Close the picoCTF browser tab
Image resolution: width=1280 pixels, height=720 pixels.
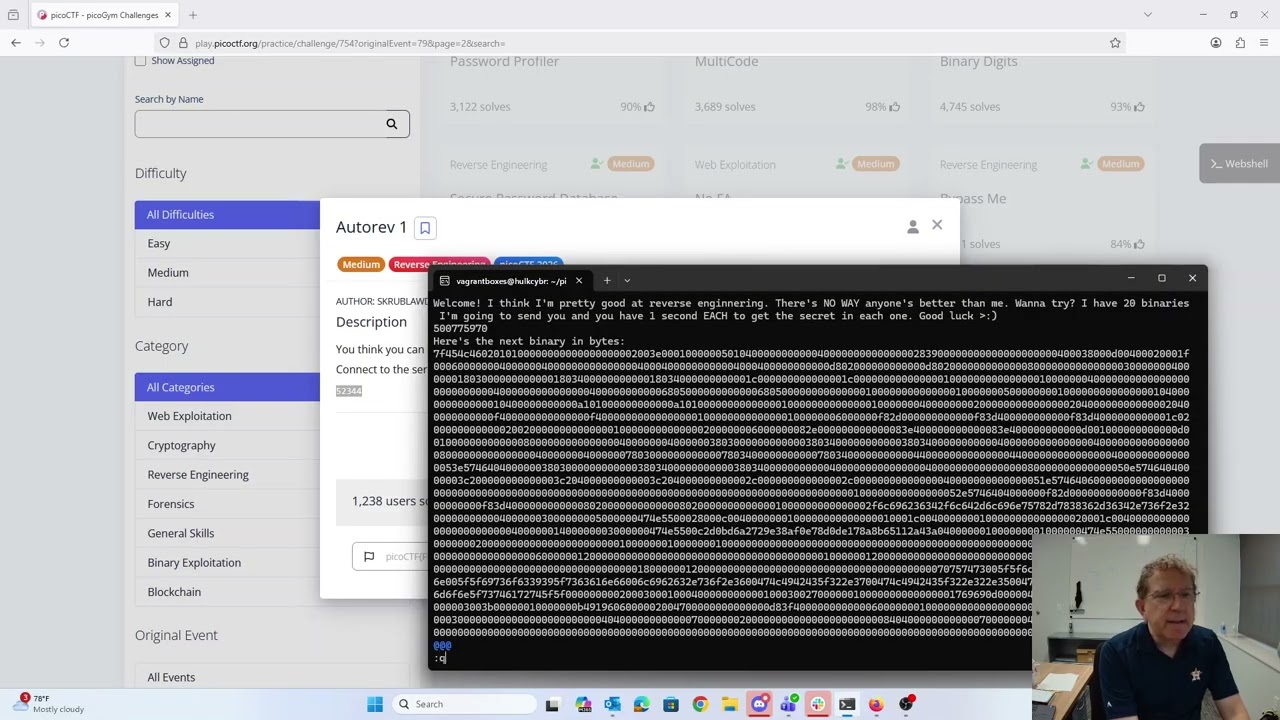[x=168, y=15]
